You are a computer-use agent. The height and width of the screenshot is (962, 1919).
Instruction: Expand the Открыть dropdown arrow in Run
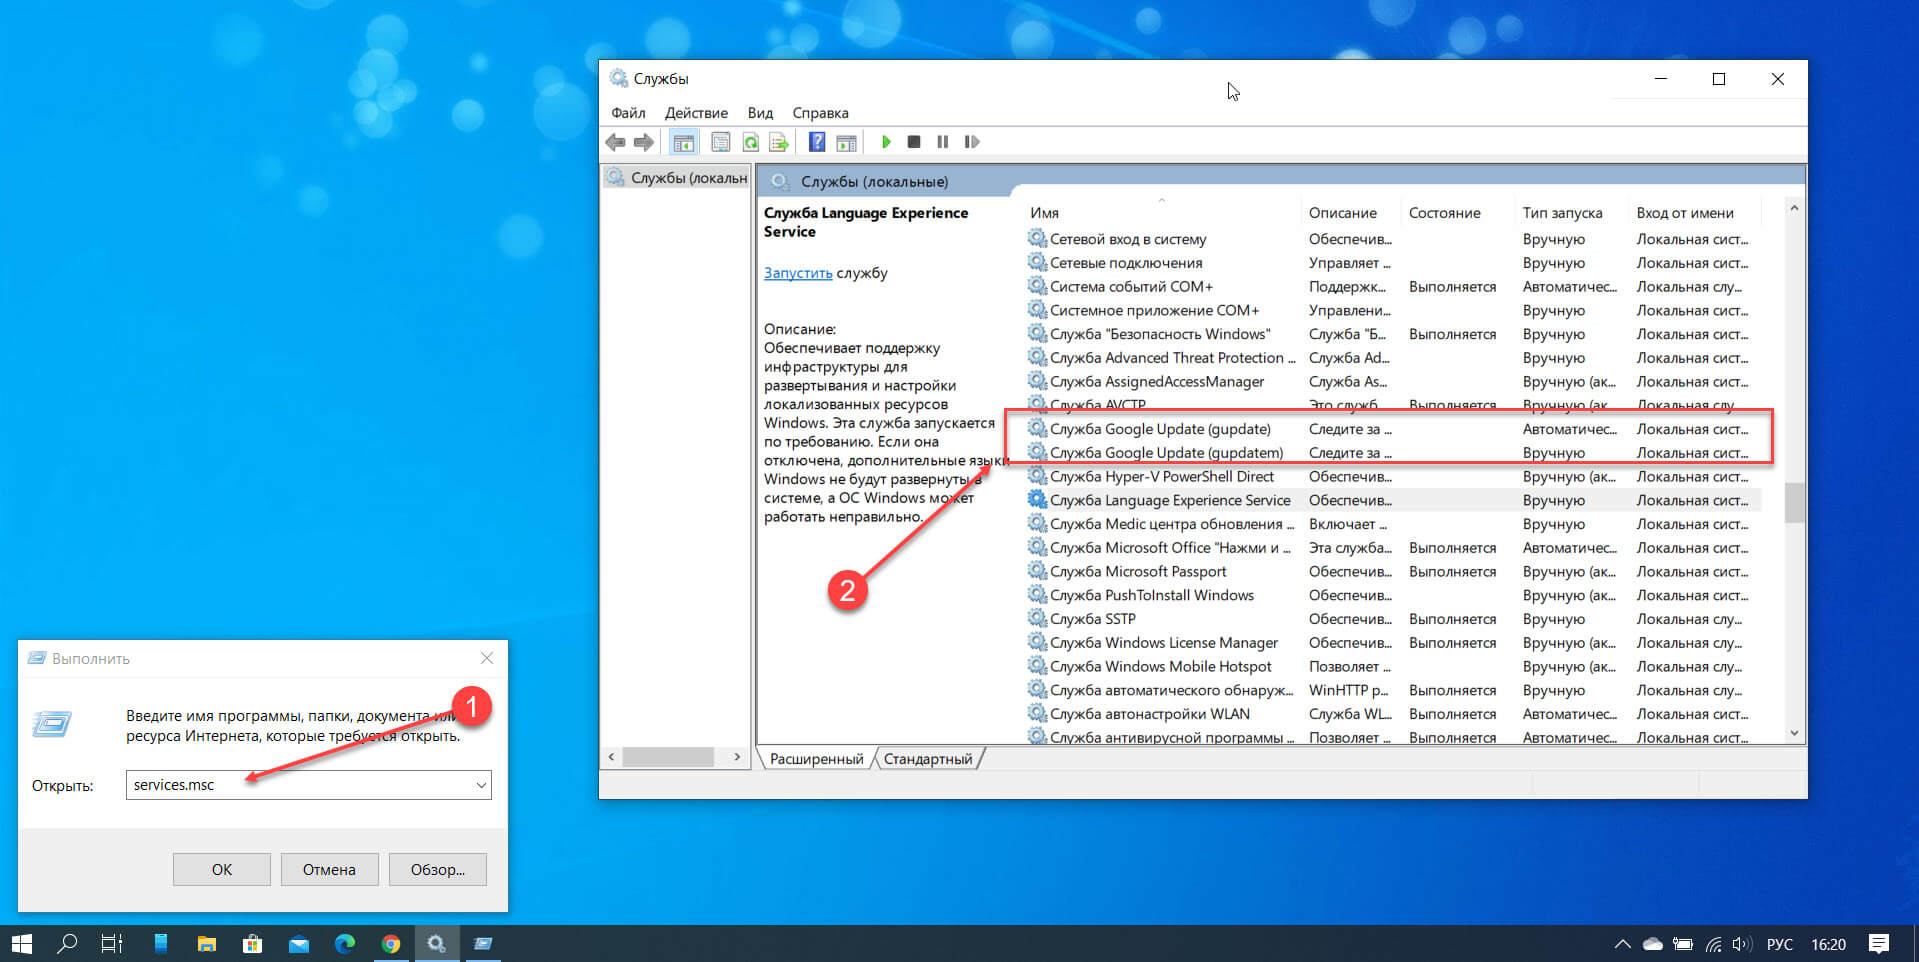click(482, 785)
